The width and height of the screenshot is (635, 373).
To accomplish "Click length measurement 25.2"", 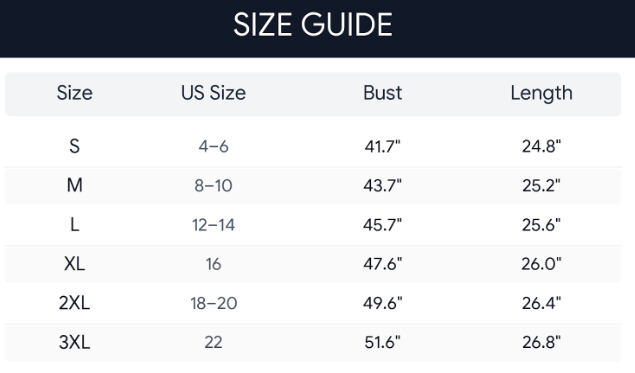I will 541,185.
